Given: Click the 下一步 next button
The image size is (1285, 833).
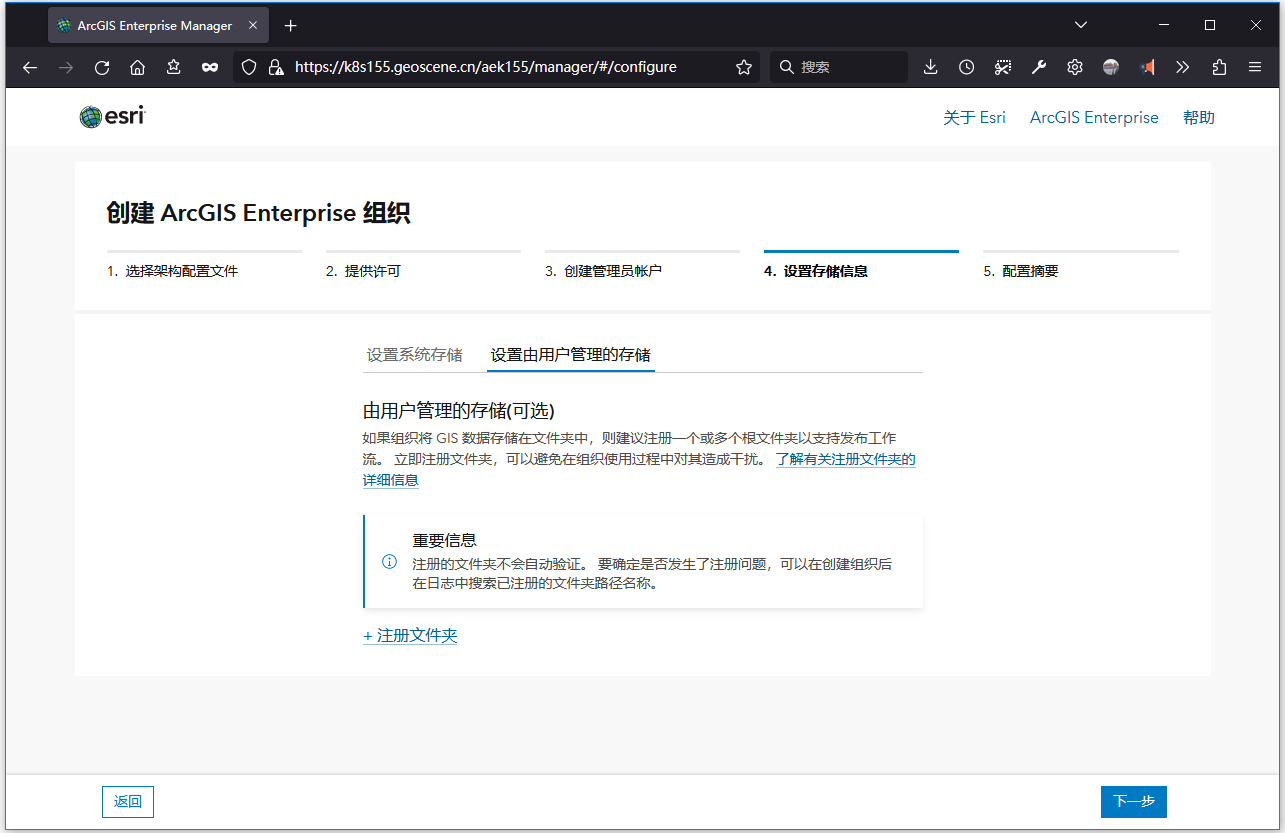Looking at the screenshot, I should [x=1134, y=802].
